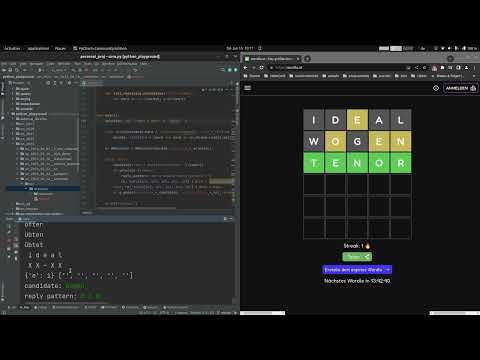Click the yellow E tile in IDEAL row
This screenshot has width=480, height=360.
click(357, 120)
